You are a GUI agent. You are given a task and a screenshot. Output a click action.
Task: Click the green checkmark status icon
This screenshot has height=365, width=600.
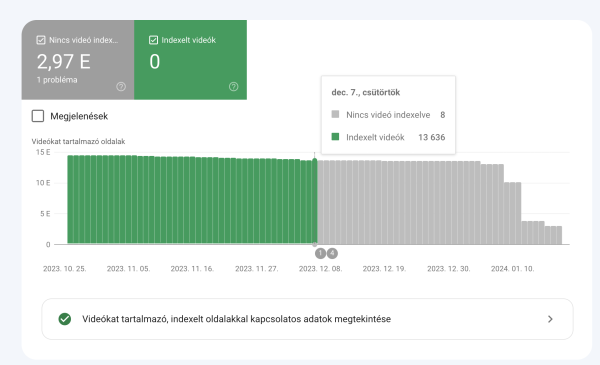(65, 319)
